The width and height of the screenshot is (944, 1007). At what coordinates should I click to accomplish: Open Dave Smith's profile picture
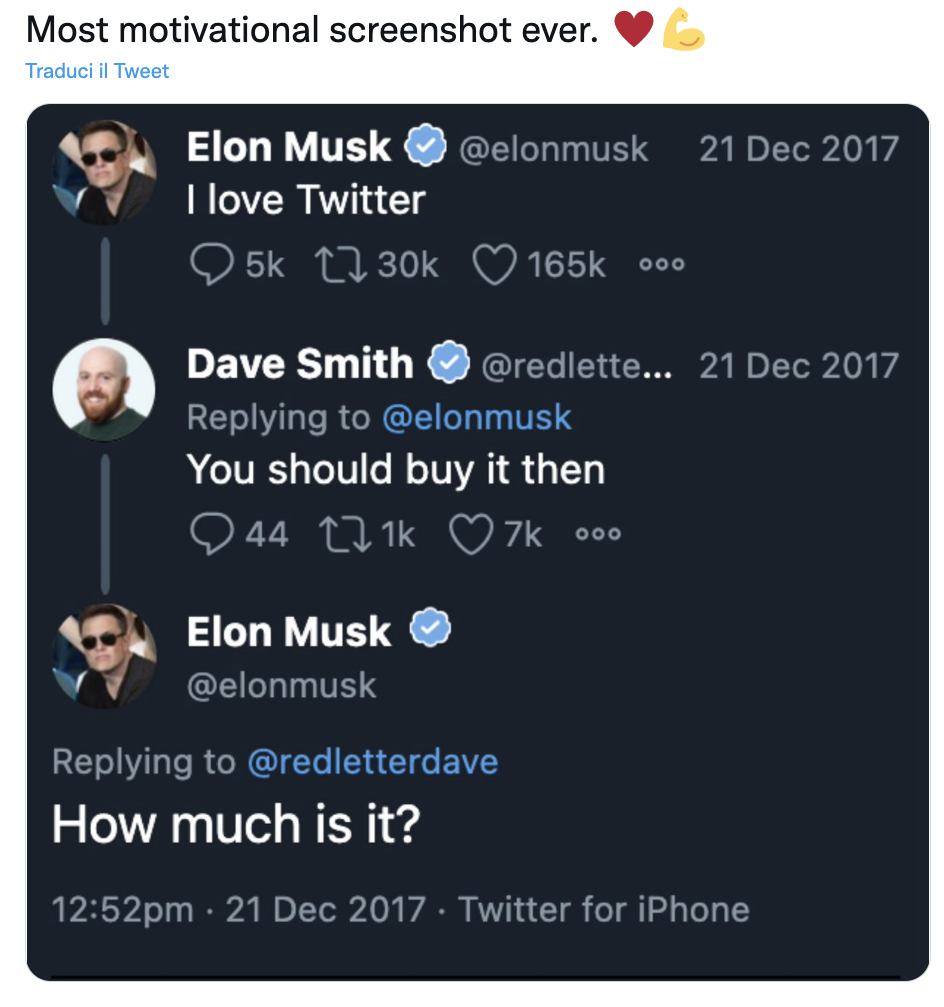coord(104,390)
